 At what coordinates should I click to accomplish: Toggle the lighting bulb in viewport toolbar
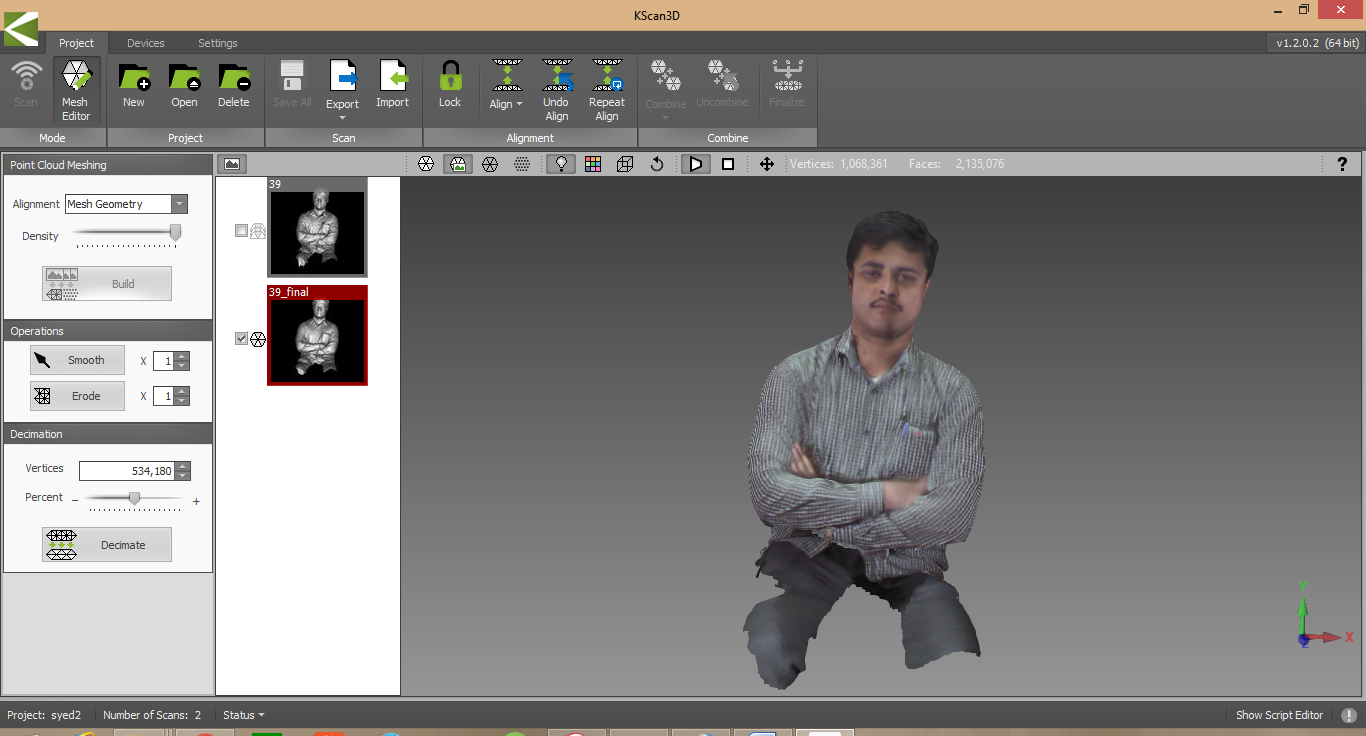(x=561, y=164)
